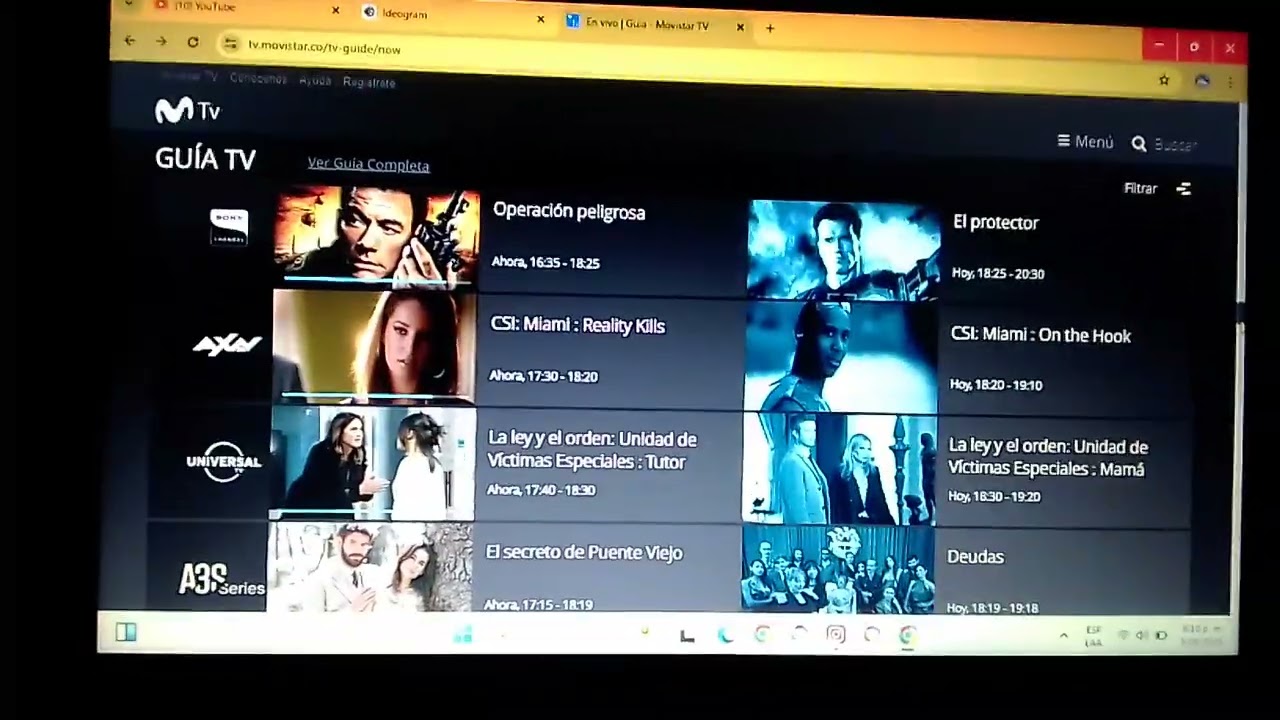Go forward in browser history

point(161,41)
